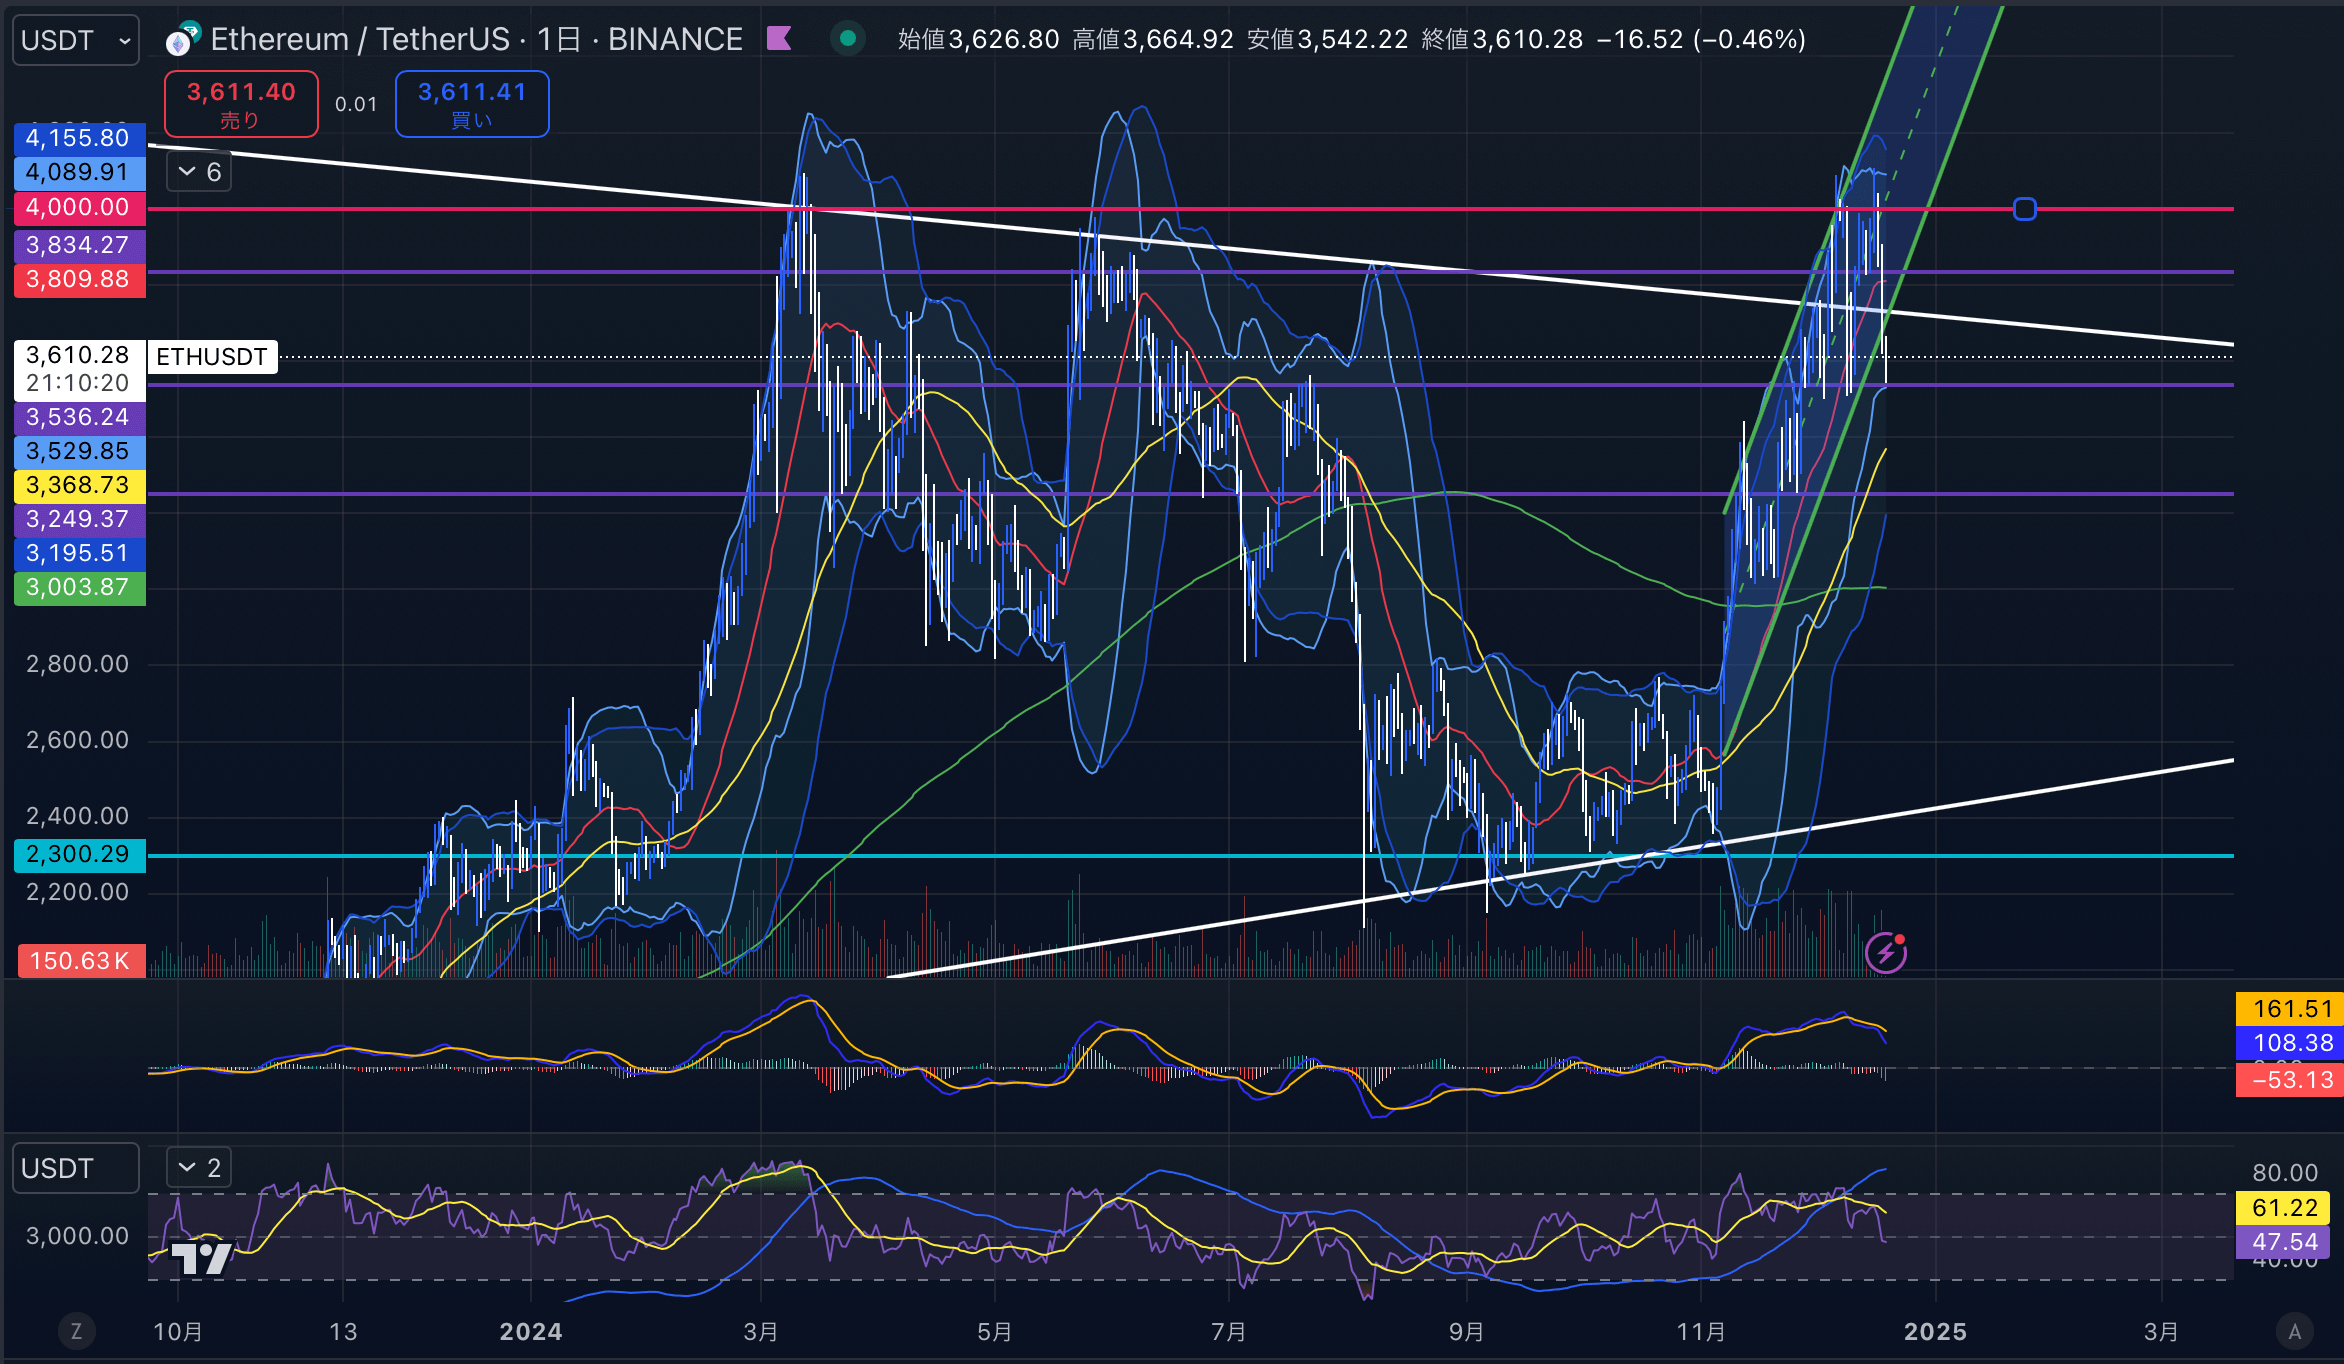Click the 3,529.85 blue price label
2344x1364 pixels.
tap(80, 451)
